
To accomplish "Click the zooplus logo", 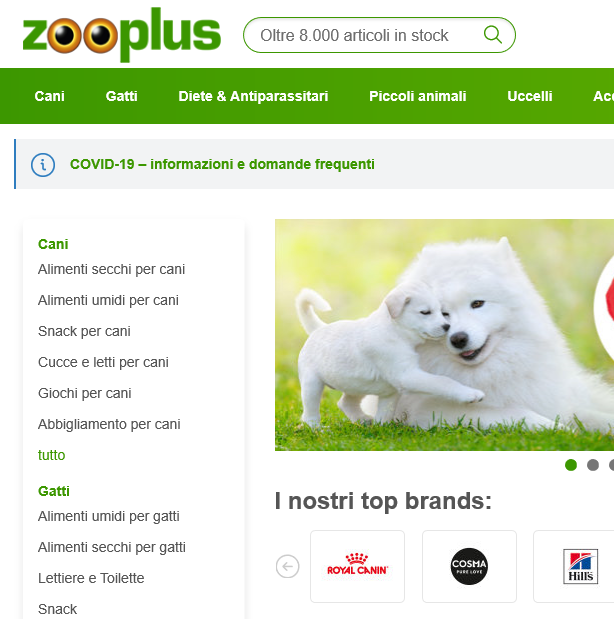I will (x=122, y=35).
